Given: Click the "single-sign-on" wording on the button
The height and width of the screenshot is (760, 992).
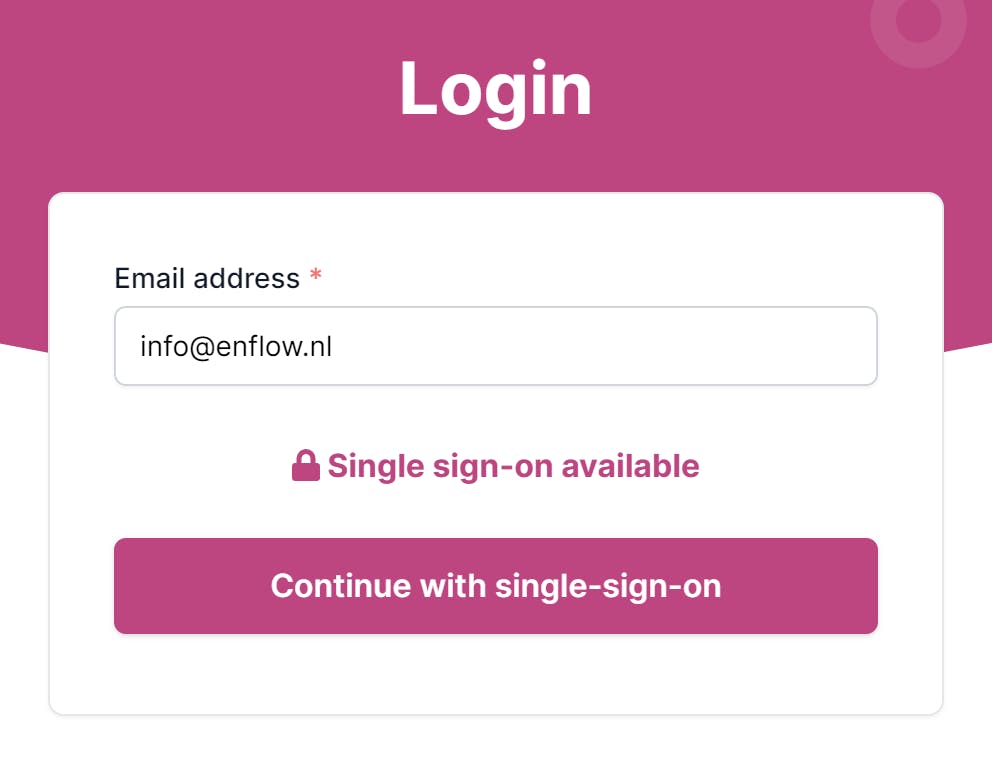Looking at the screenshot, I should coord(608,586).
